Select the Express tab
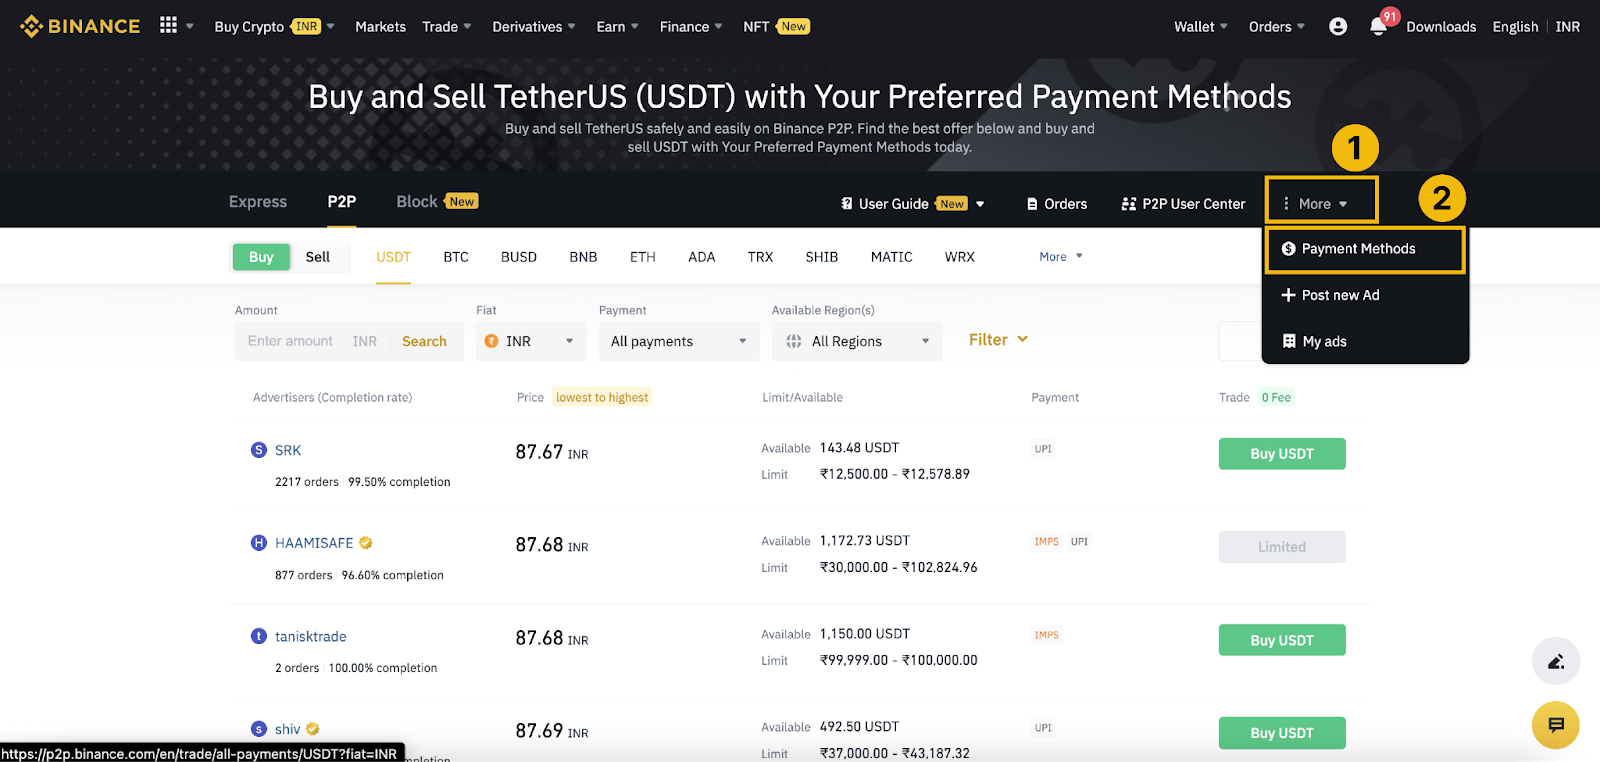 [x=258, y=202]
